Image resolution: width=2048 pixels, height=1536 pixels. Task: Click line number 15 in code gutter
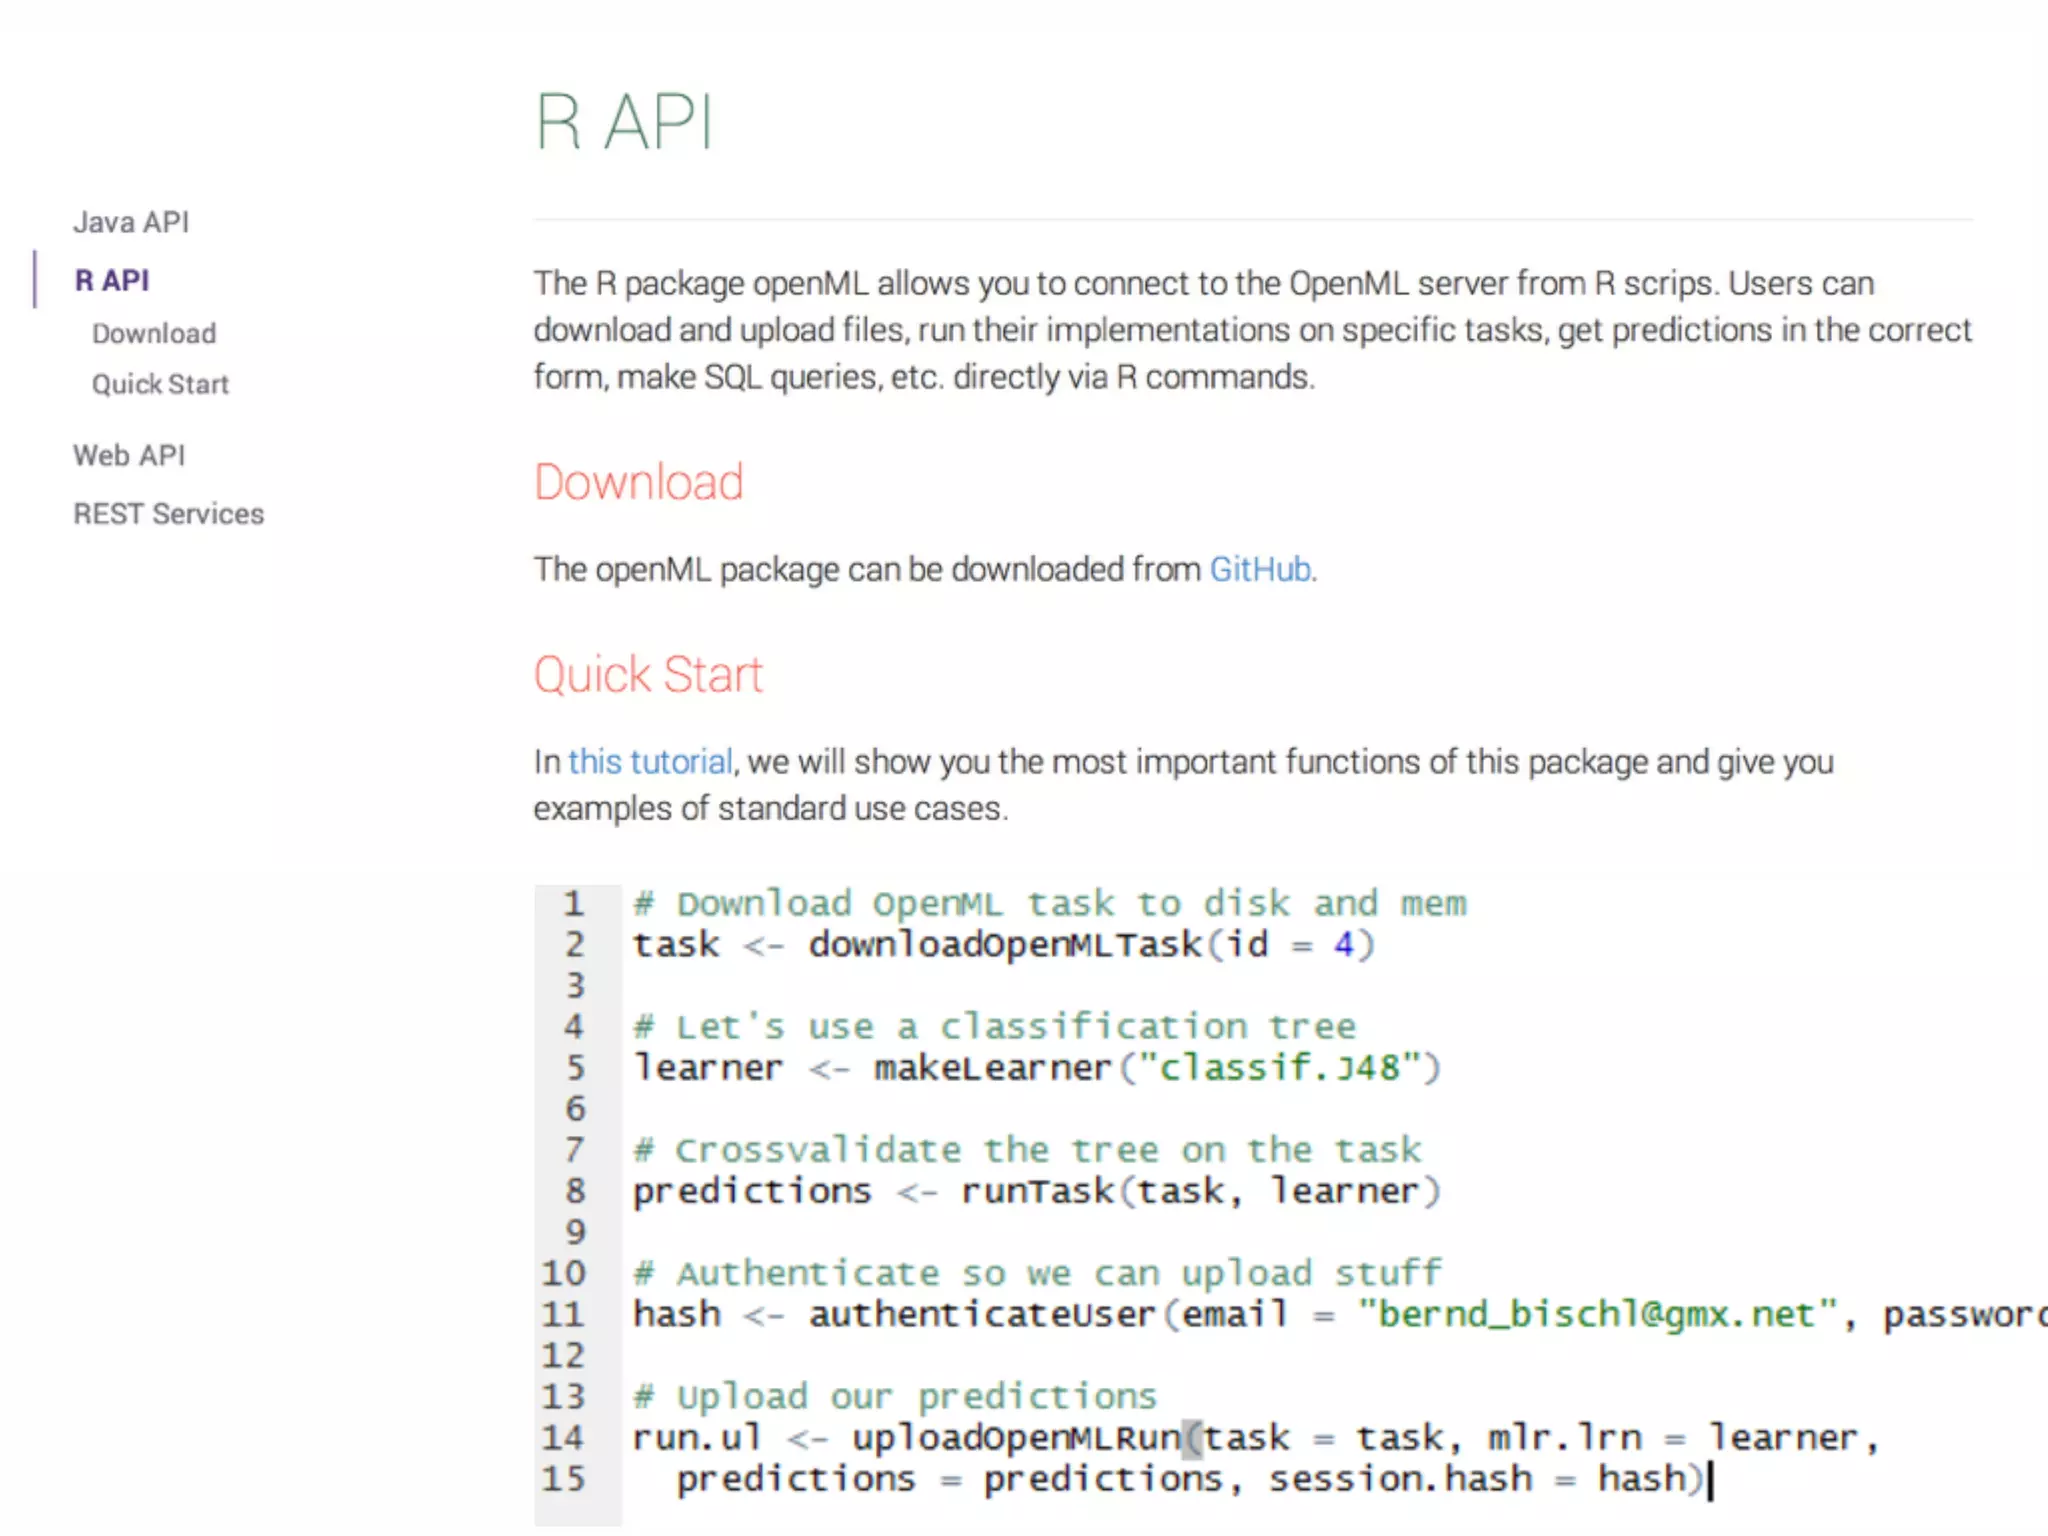(x=563, y=1479)
